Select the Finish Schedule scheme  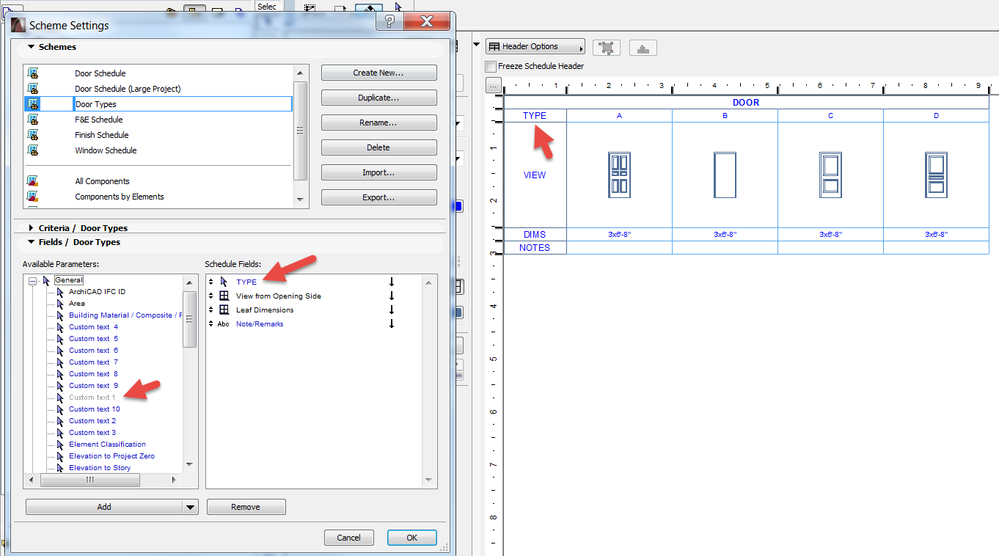point(101,135)
